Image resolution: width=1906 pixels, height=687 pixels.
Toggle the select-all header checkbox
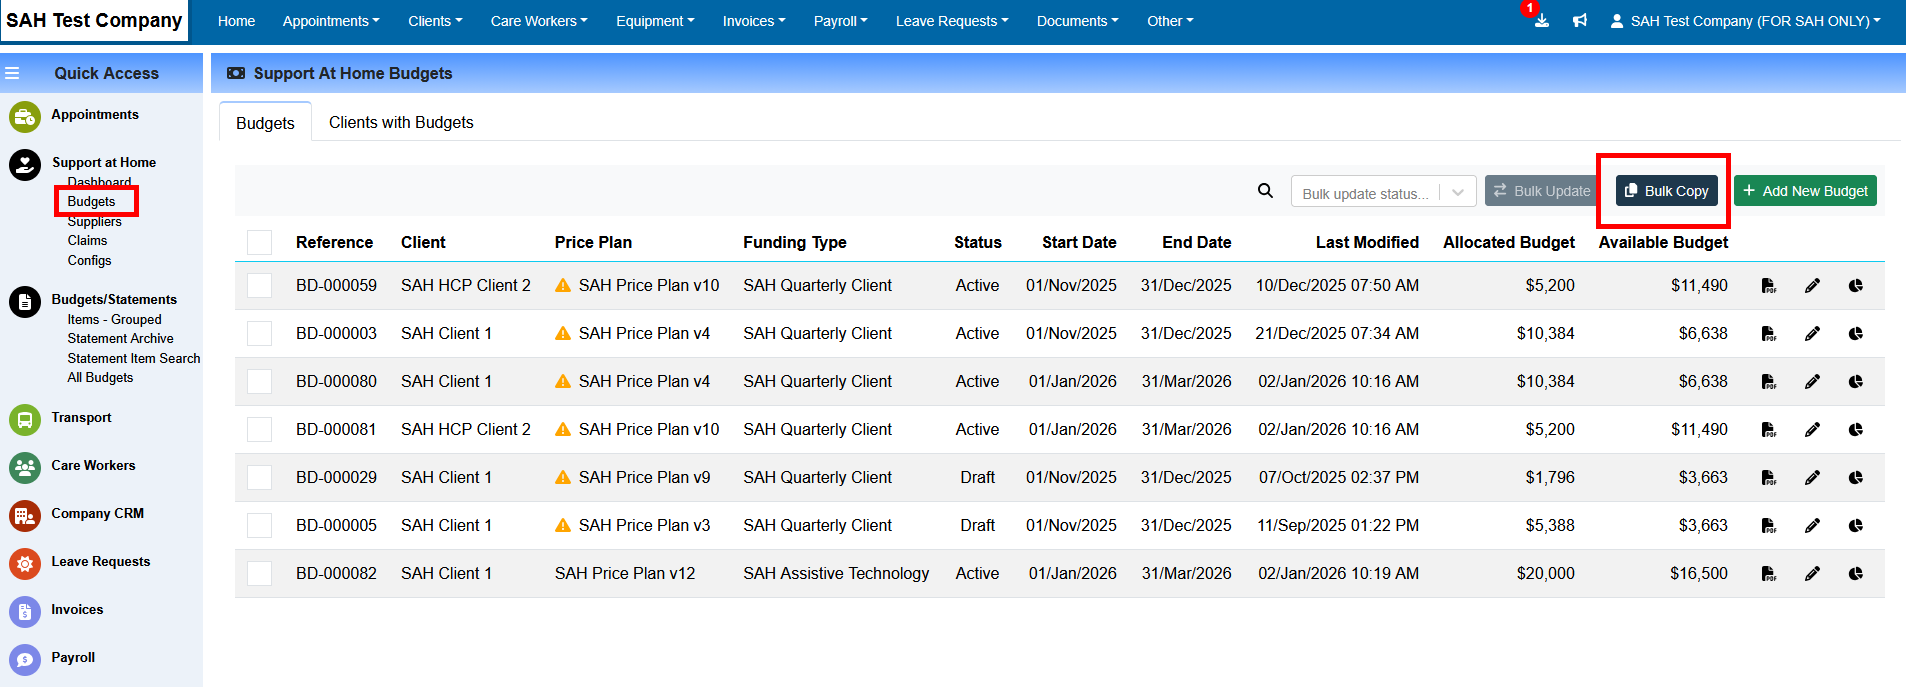pyautogui.click(x=260, y=243)
